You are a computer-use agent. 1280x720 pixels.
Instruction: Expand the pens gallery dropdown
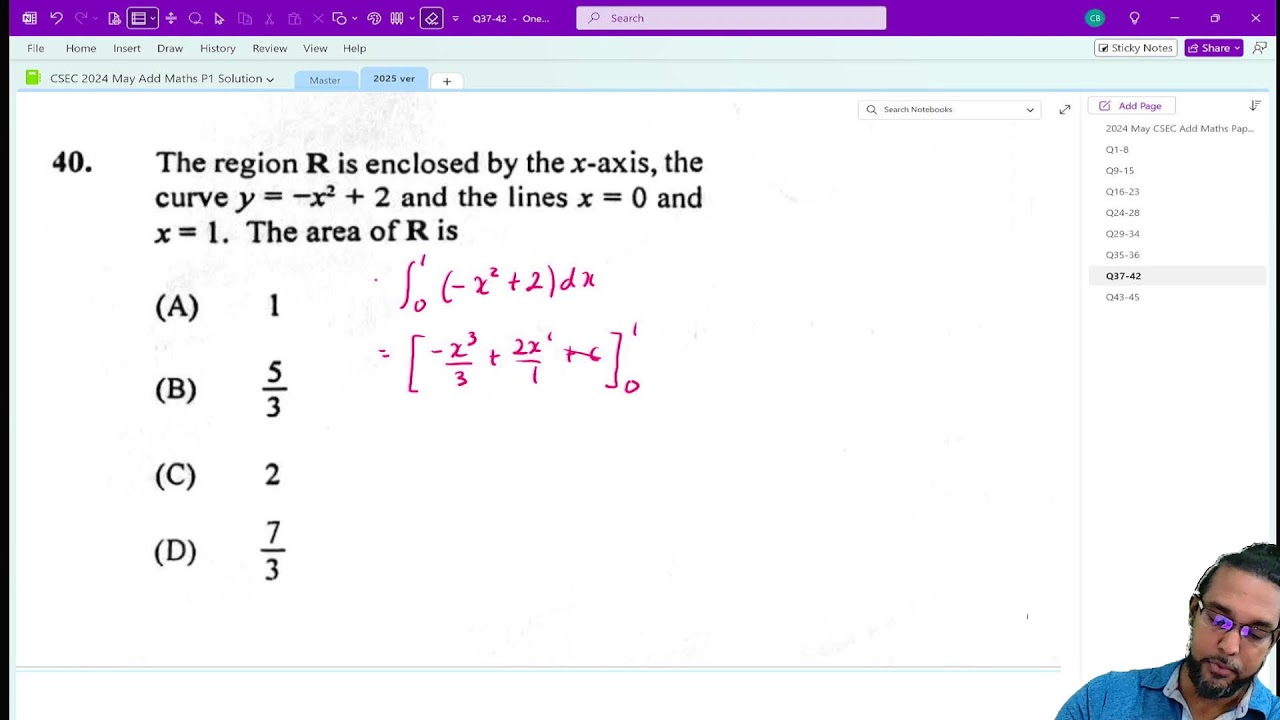pyautogui.click(x=412, y=18)
